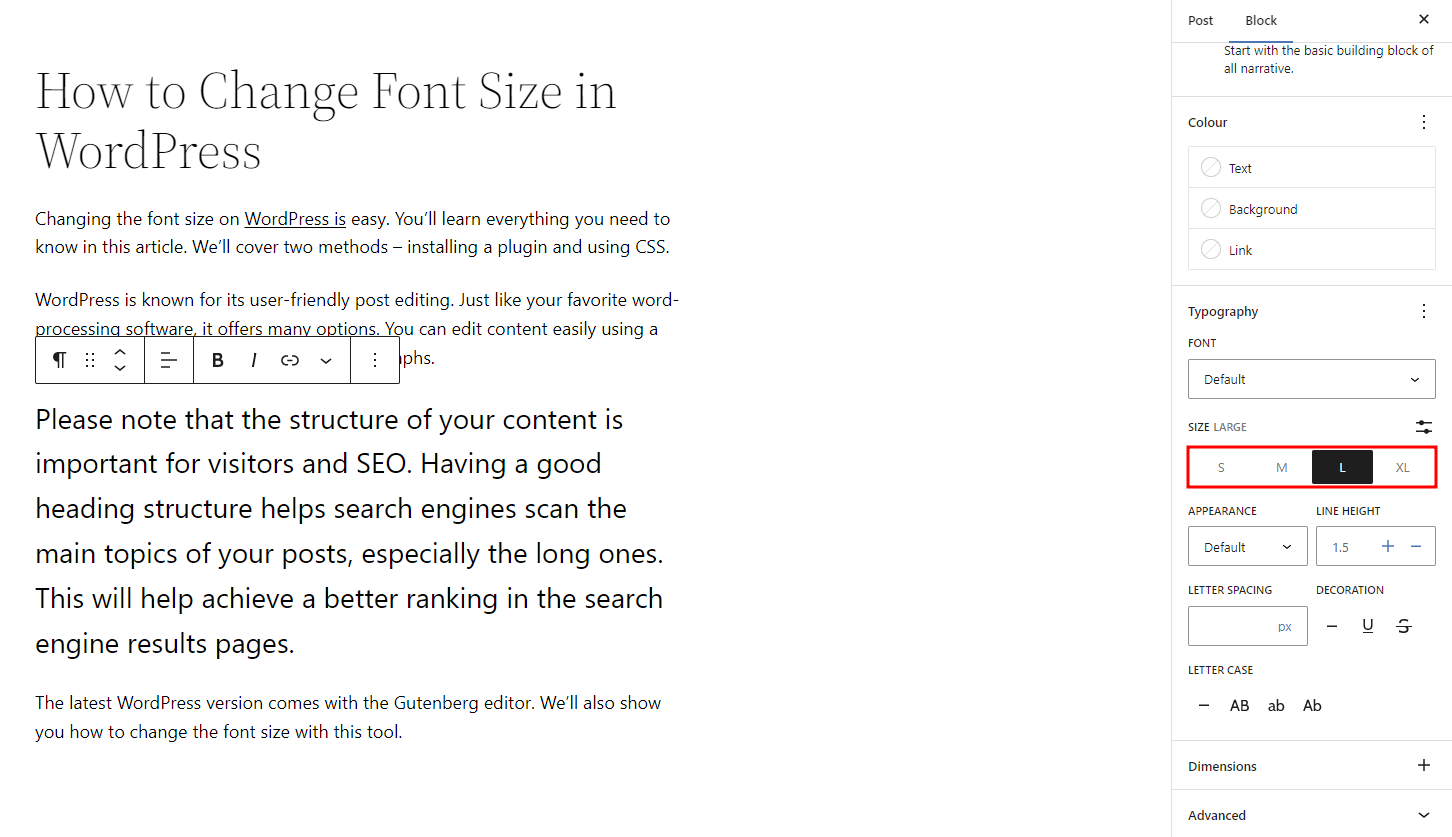Select the XL font size button
Screen dimensions: 1452x837
[x=1402, y=467]
